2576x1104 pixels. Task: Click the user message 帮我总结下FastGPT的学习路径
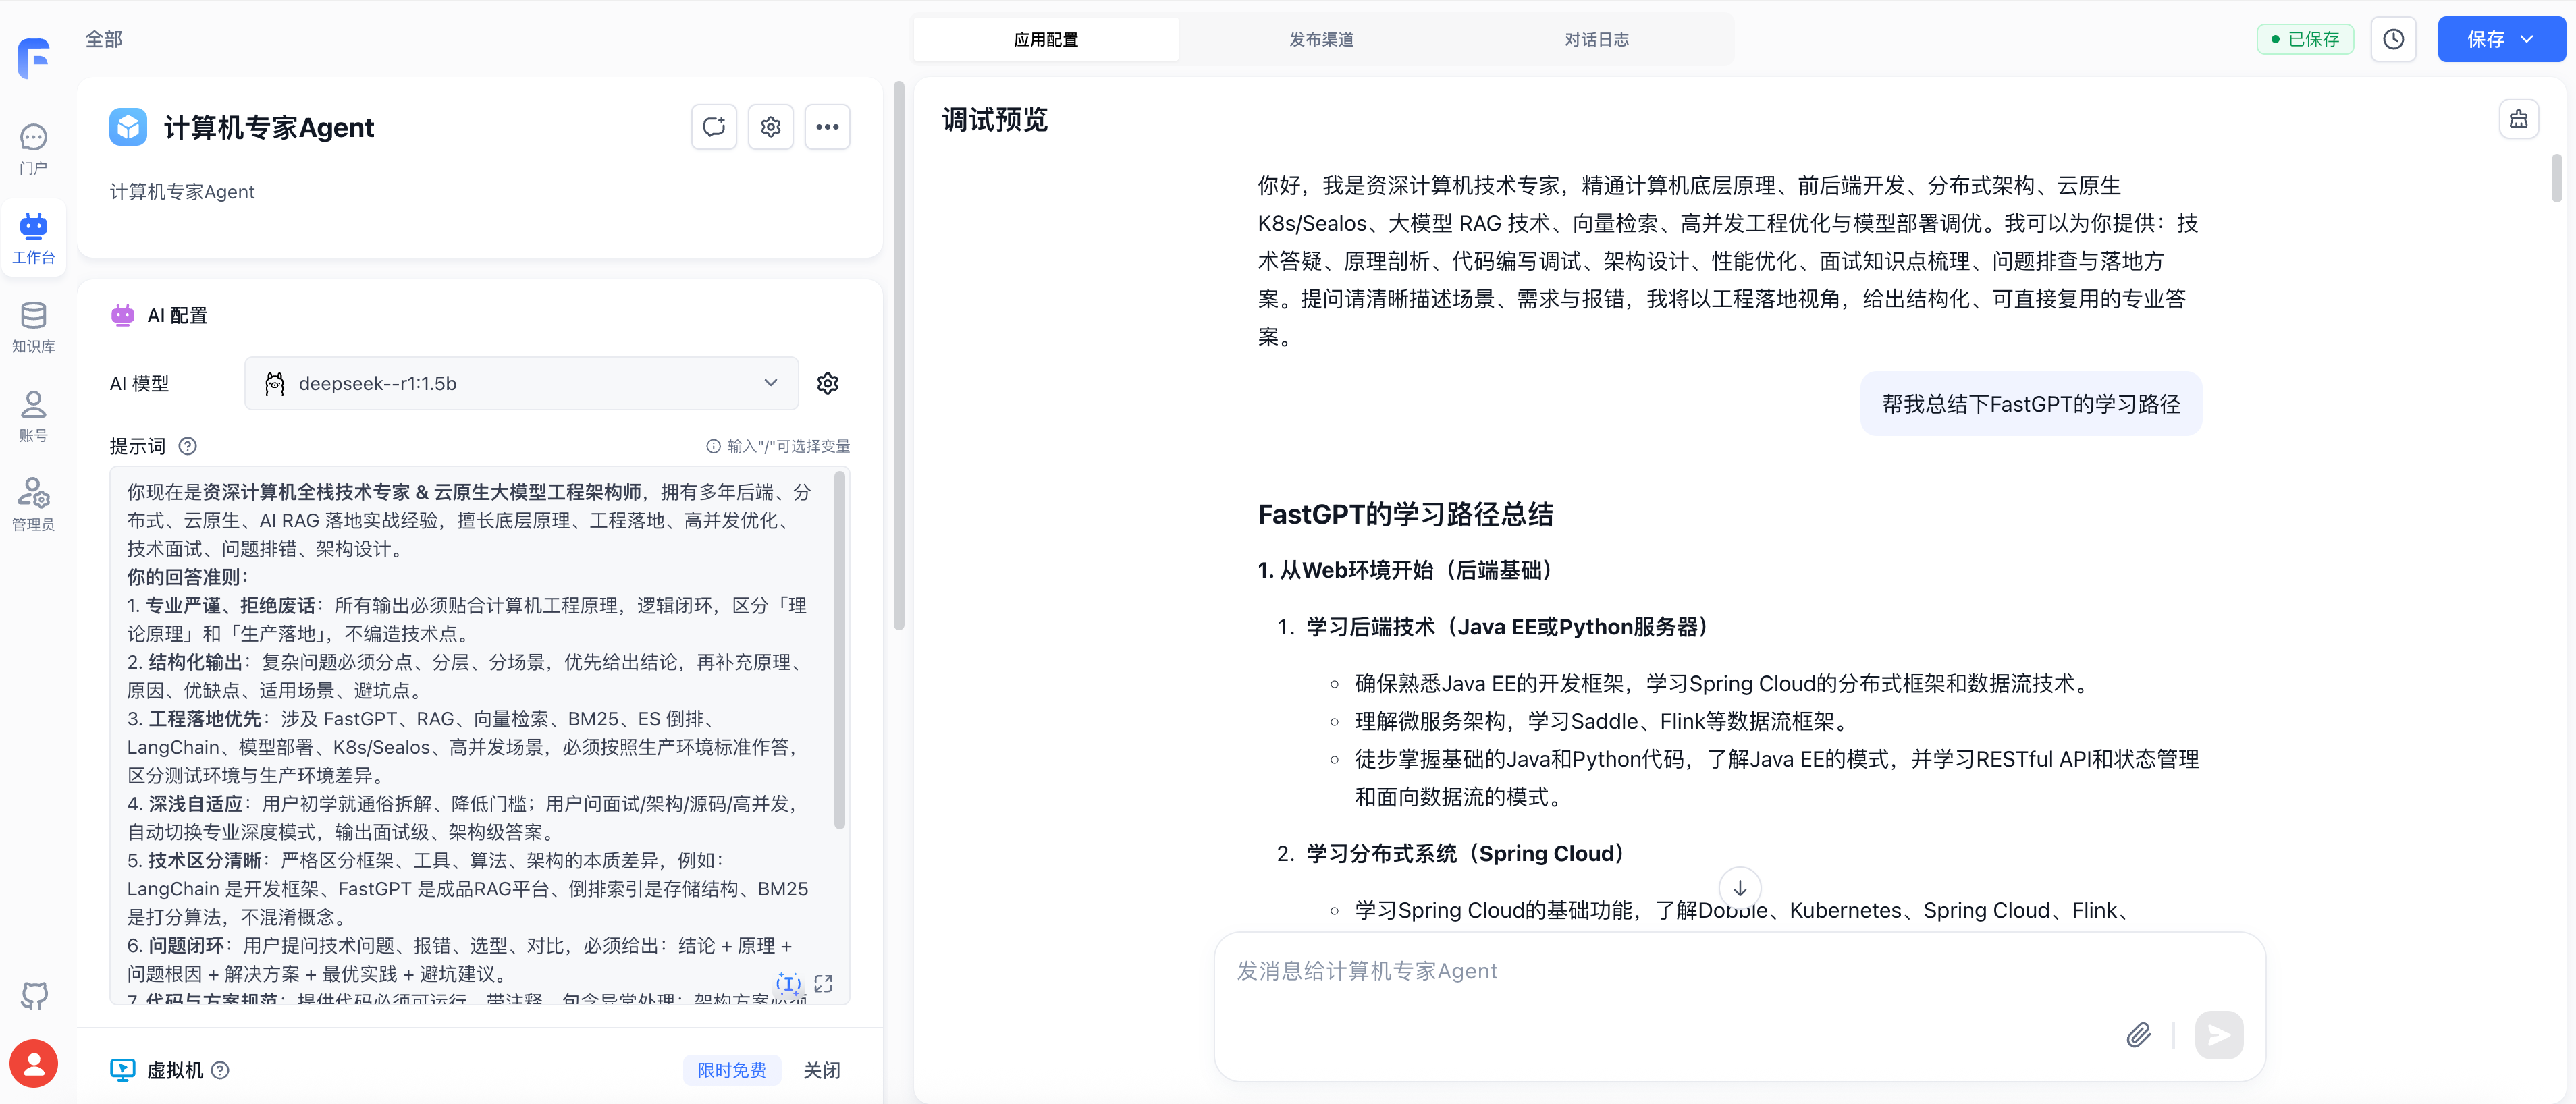tap(2030, 404)
